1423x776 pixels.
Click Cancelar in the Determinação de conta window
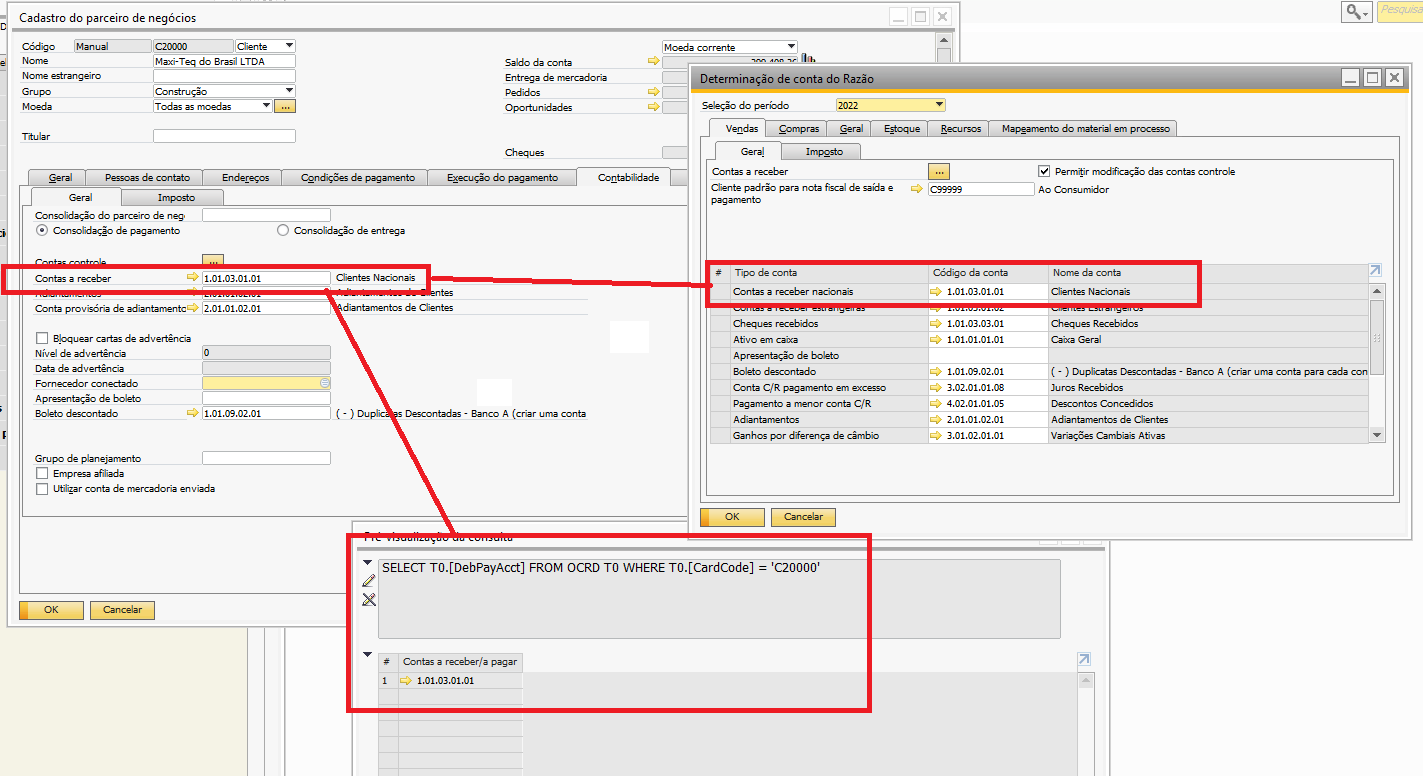click(x=803, y=517)
